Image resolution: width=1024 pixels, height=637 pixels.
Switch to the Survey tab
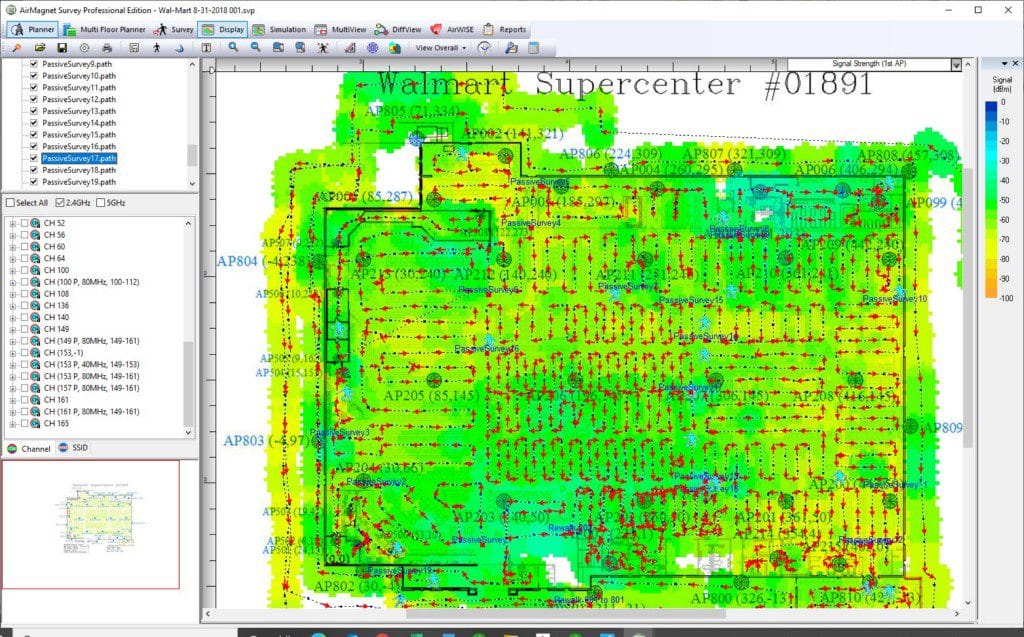[174, 29]
